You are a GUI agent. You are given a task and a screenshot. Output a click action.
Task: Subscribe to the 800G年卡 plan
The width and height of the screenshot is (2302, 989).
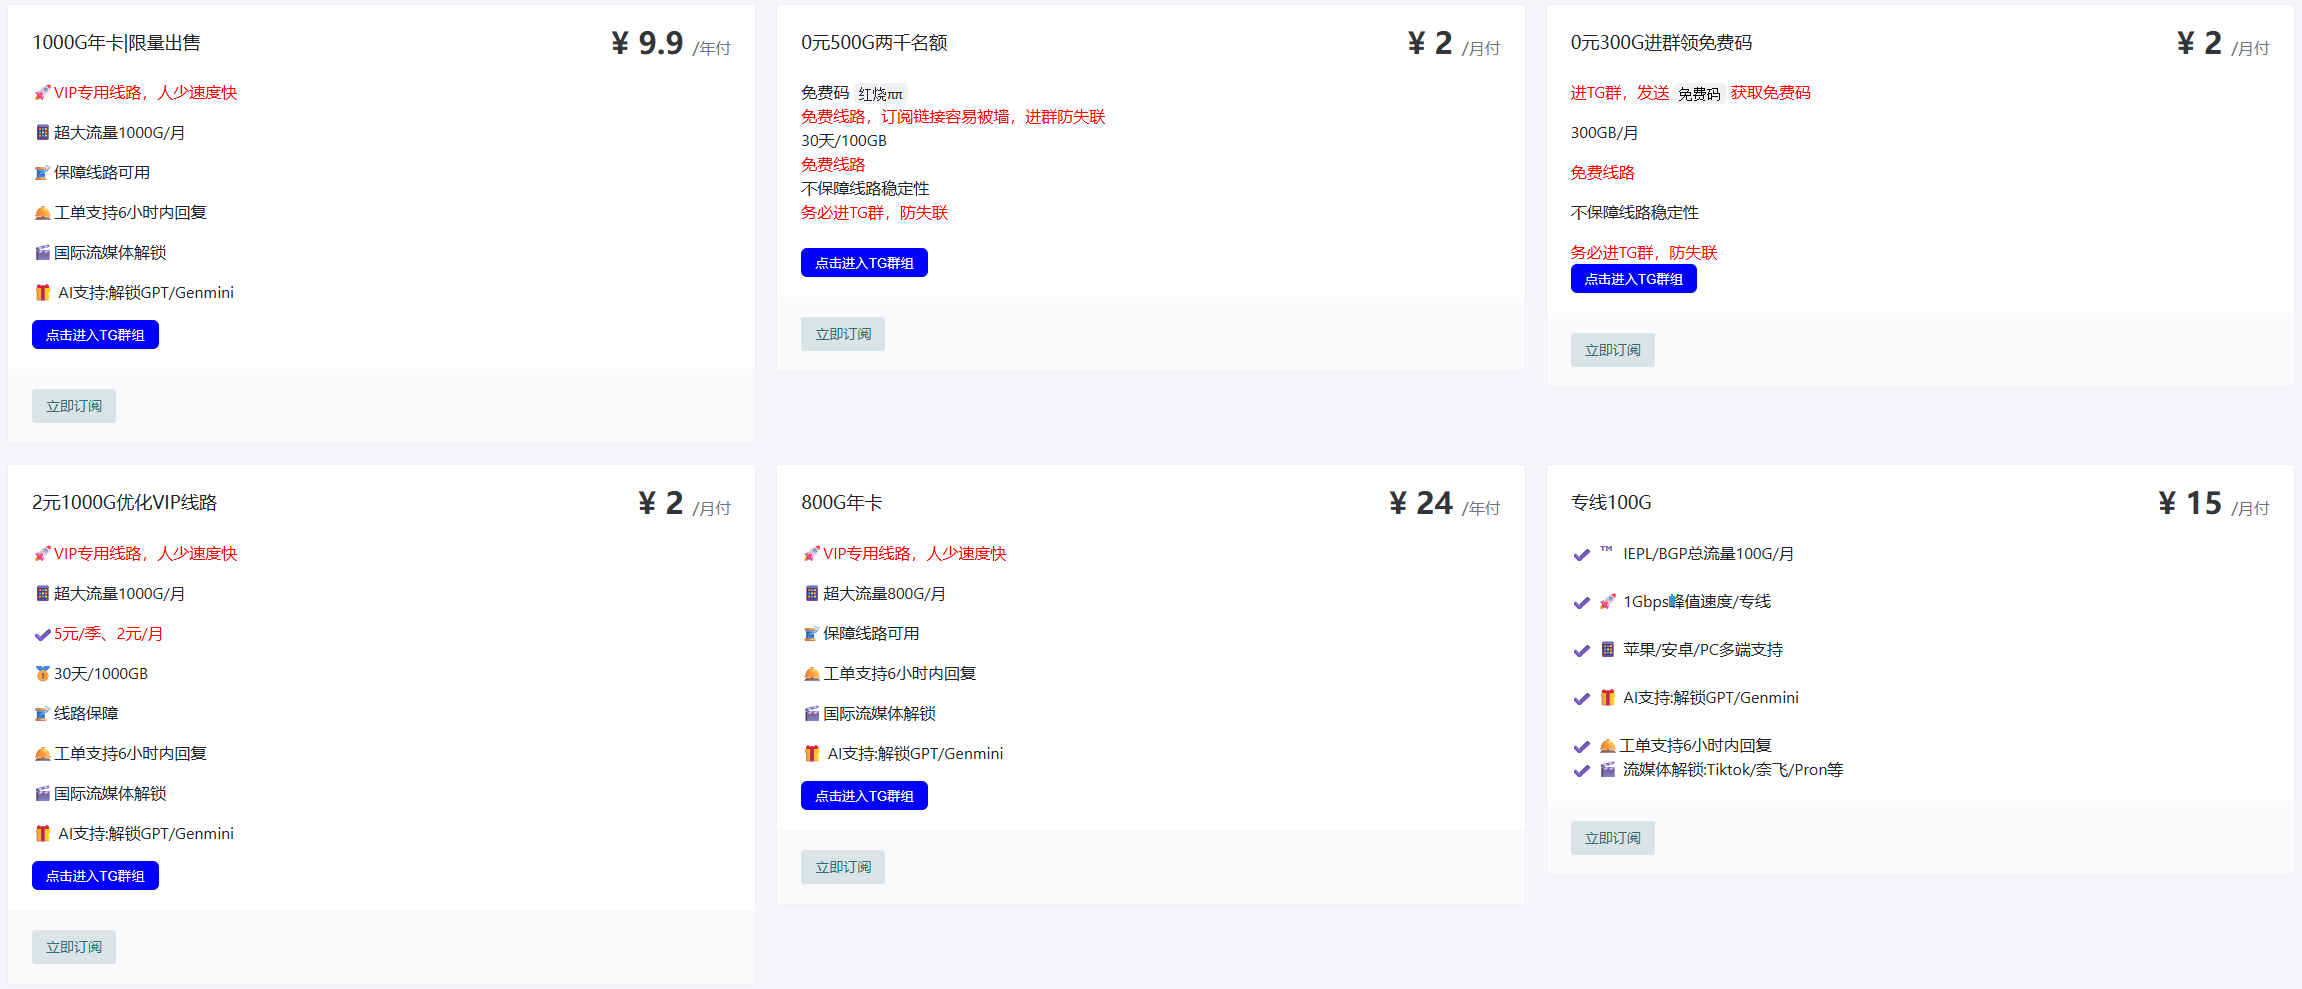point(842,867)
